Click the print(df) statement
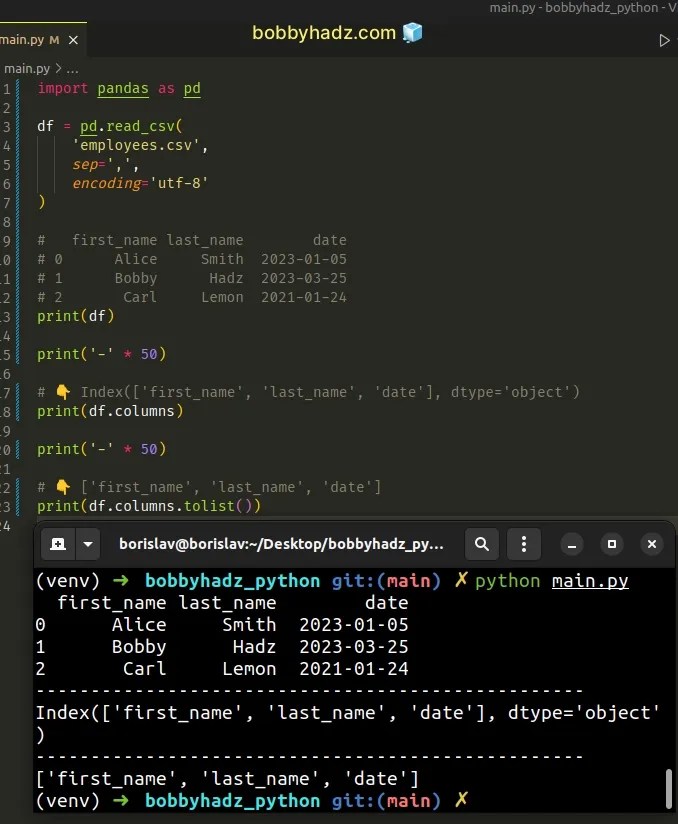The image size is (678, 824). coord(76,316)
